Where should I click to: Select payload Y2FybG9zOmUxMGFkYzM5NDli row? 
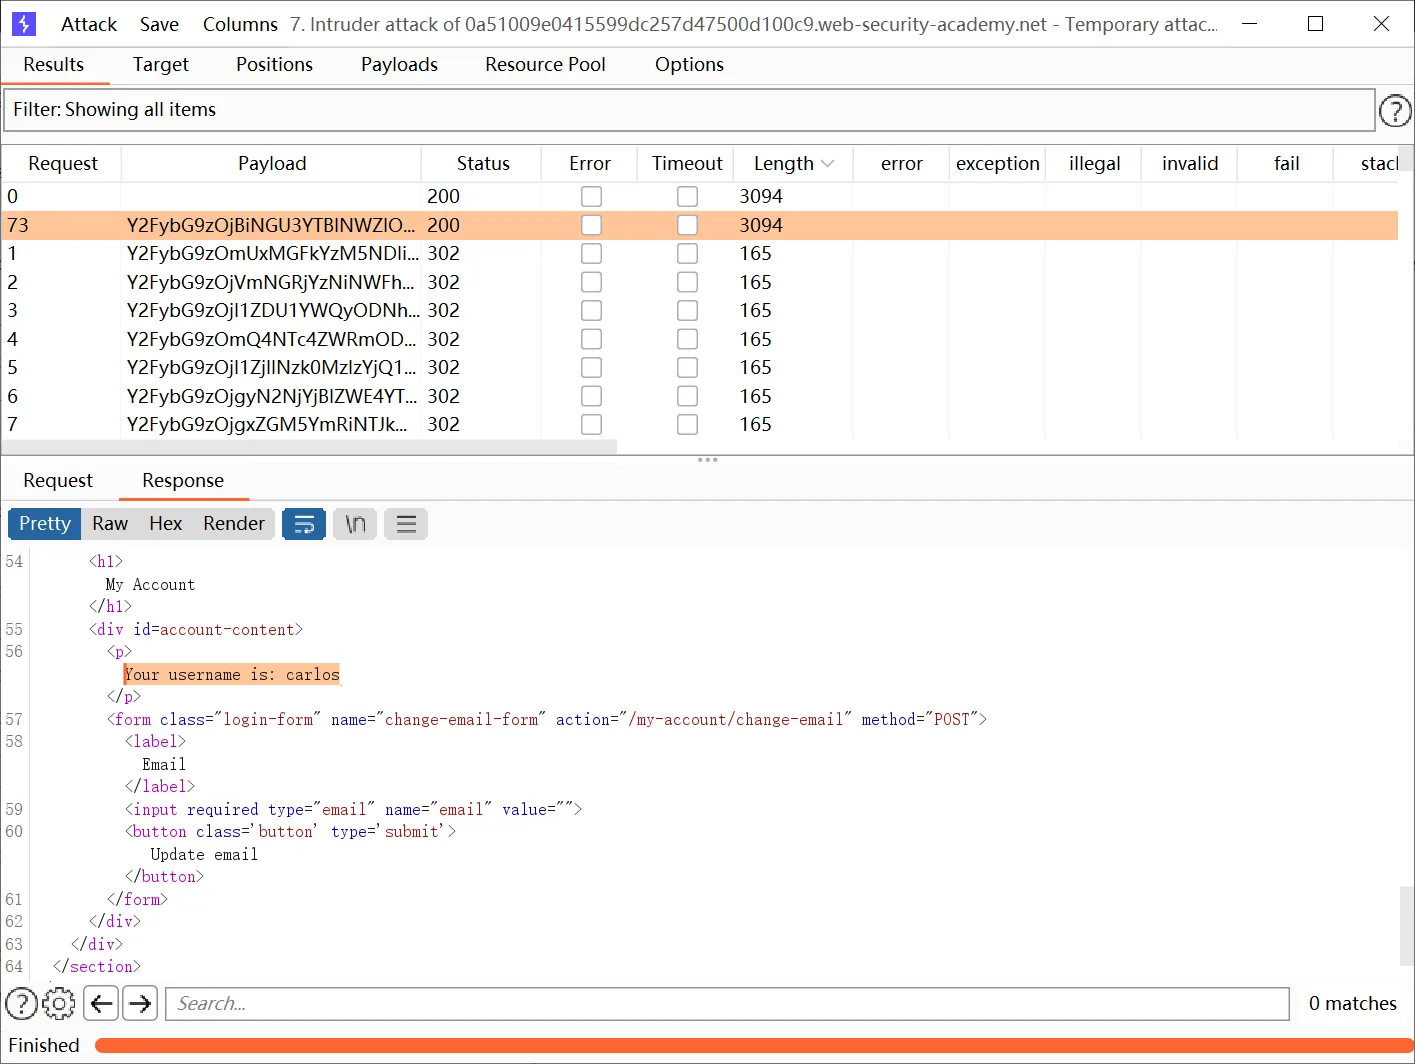pos(700,254)
